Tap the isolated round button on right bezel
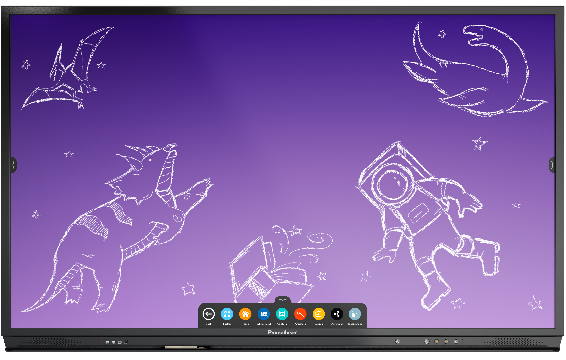566x360 pixels. click(397, 341)
